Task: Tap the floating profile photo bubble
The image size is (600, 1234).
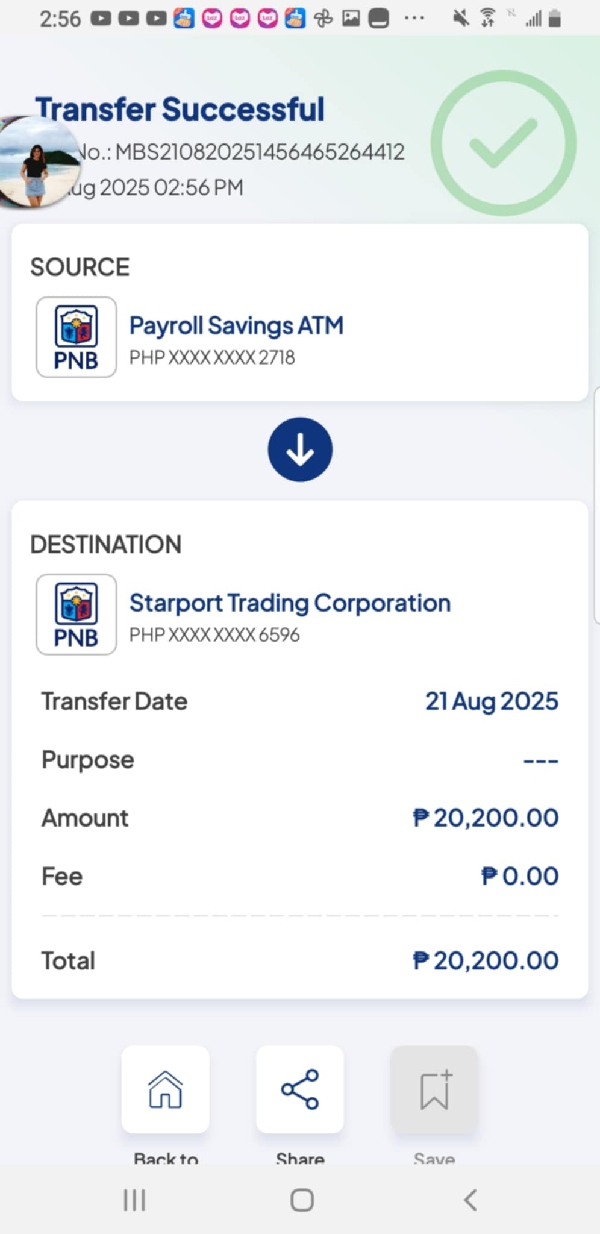Action: coord(37,162)
